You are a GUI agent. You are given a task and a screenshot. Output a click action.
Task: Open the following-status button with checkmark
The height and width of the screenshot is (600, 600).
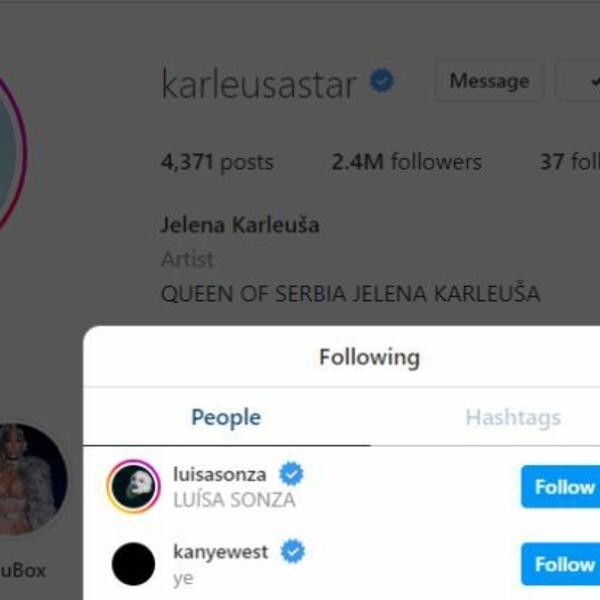(x=578, y=81)
